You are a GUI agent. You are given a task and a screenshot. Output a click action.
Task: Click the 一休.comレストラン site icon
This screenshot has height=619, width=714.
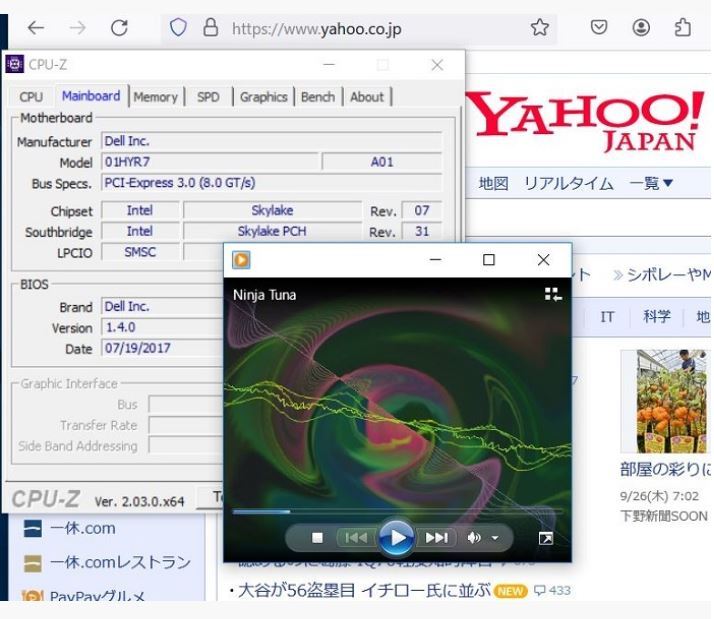32,563
